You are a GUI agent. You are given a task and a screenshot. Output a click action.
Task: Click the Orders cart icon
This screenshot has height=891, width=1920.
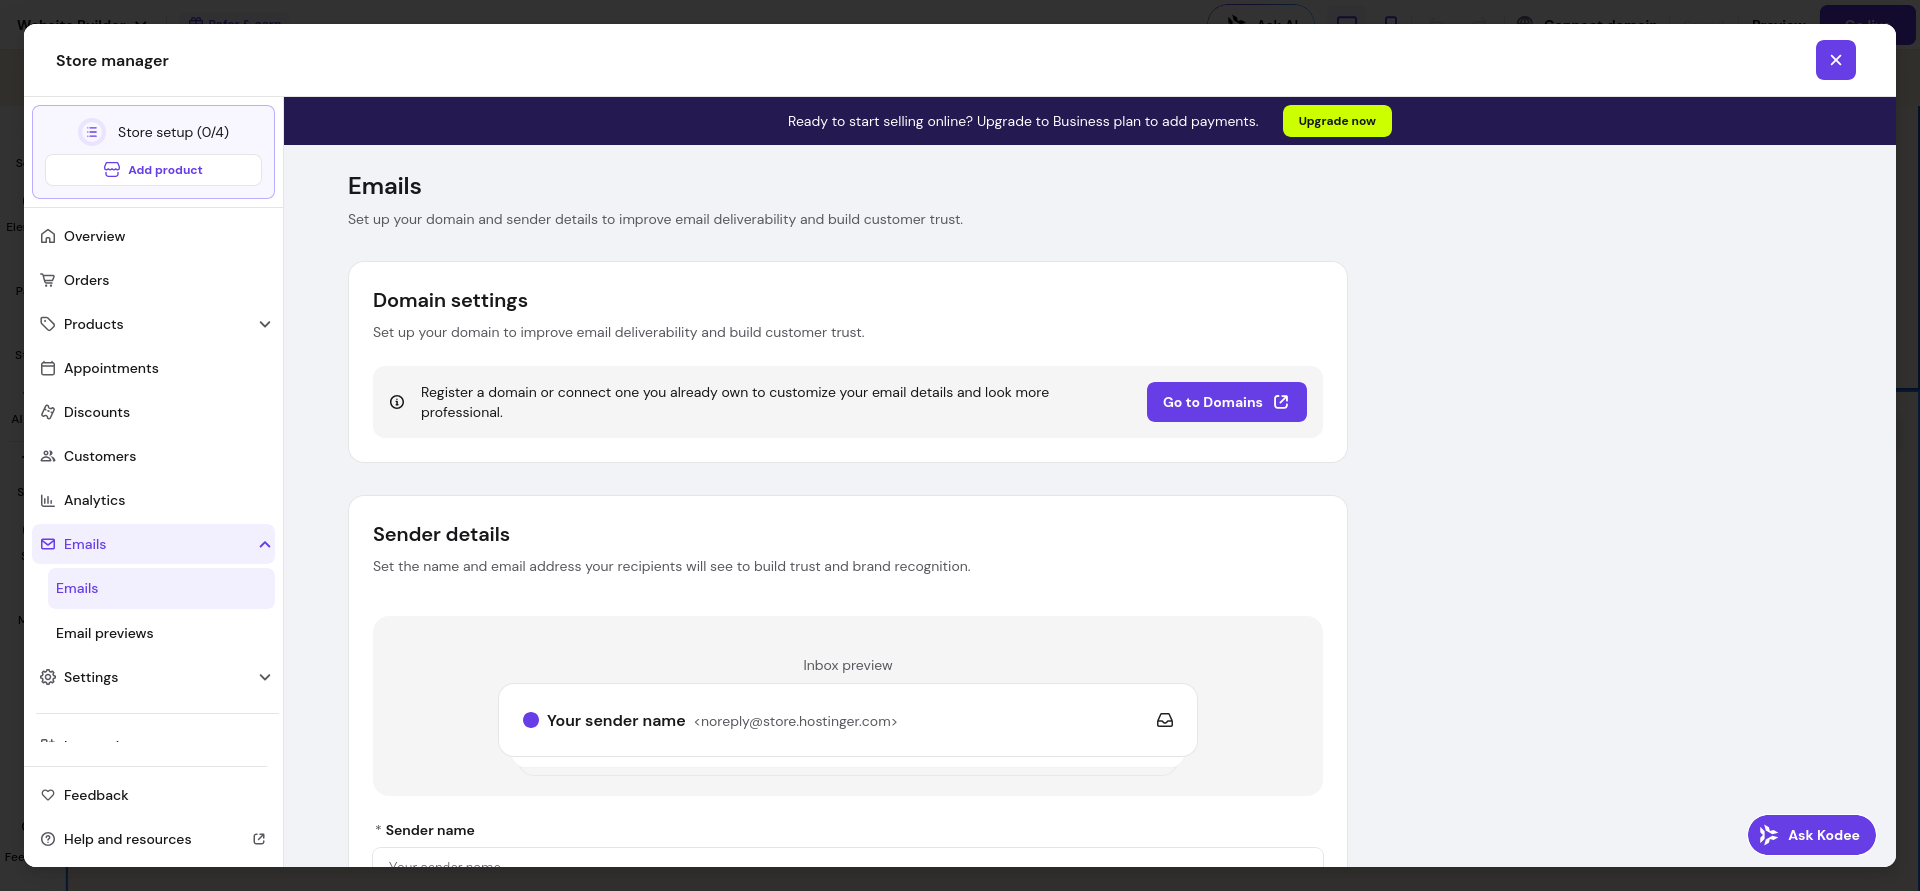point(48,280)
